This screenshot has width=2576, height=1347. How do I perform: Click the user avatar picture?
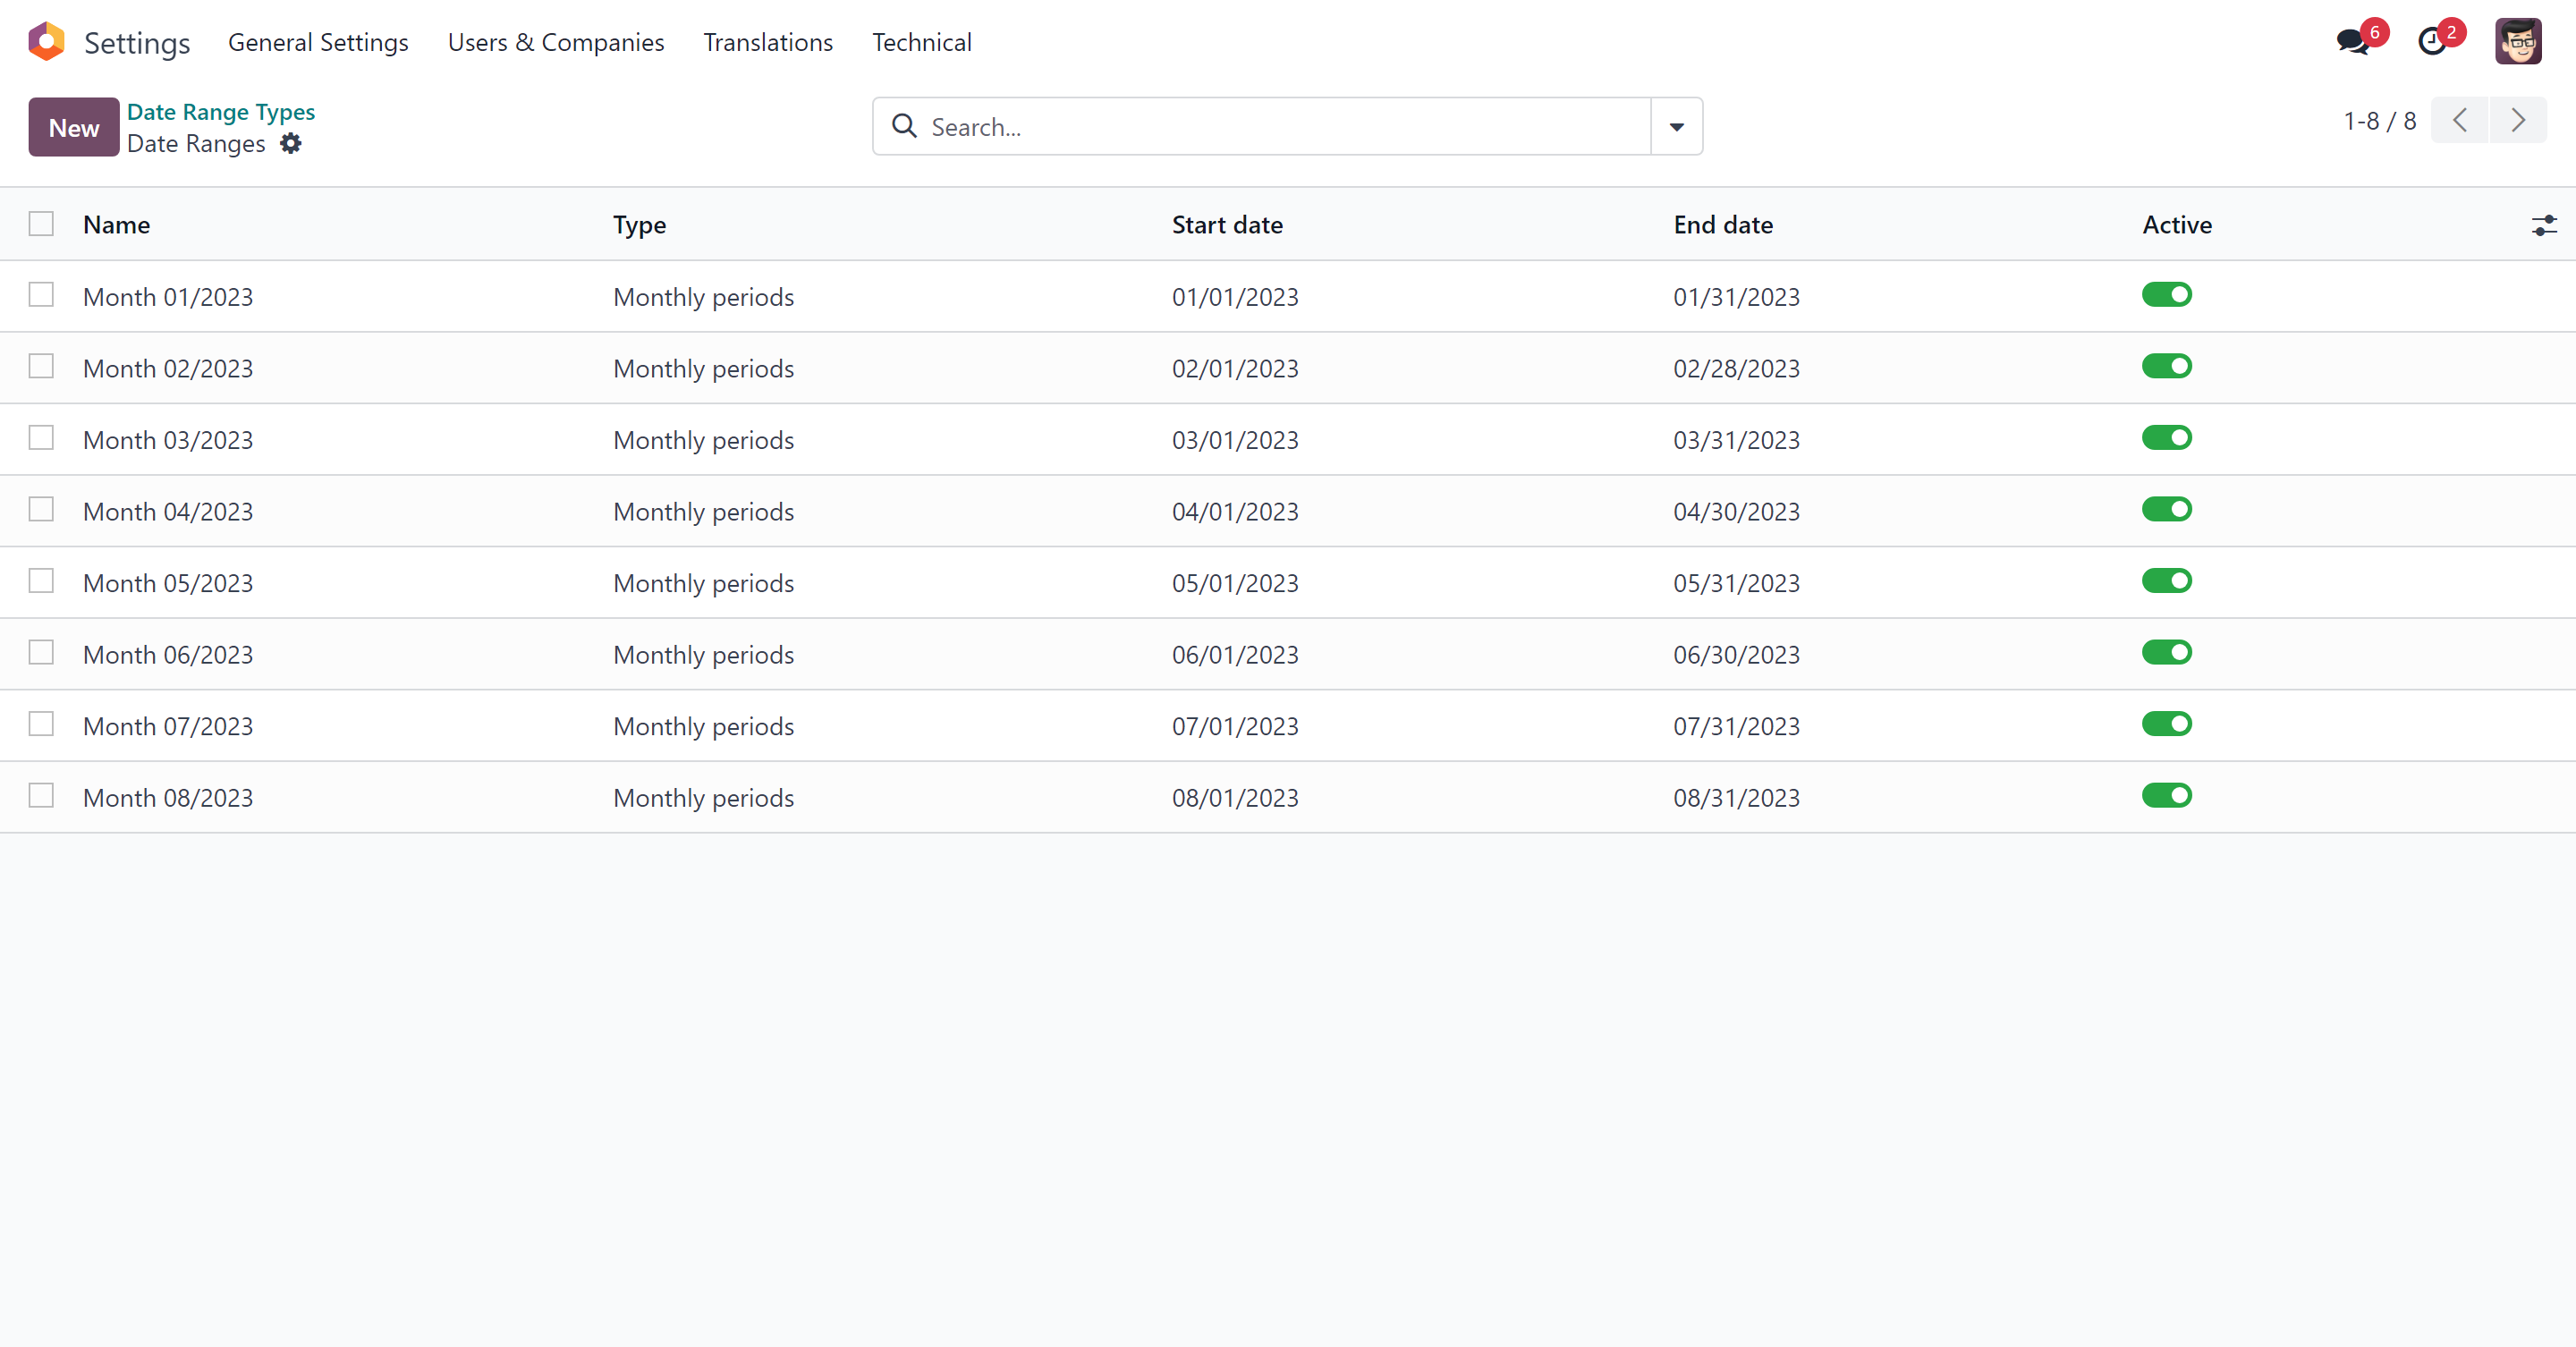(x=2517, y=42)
